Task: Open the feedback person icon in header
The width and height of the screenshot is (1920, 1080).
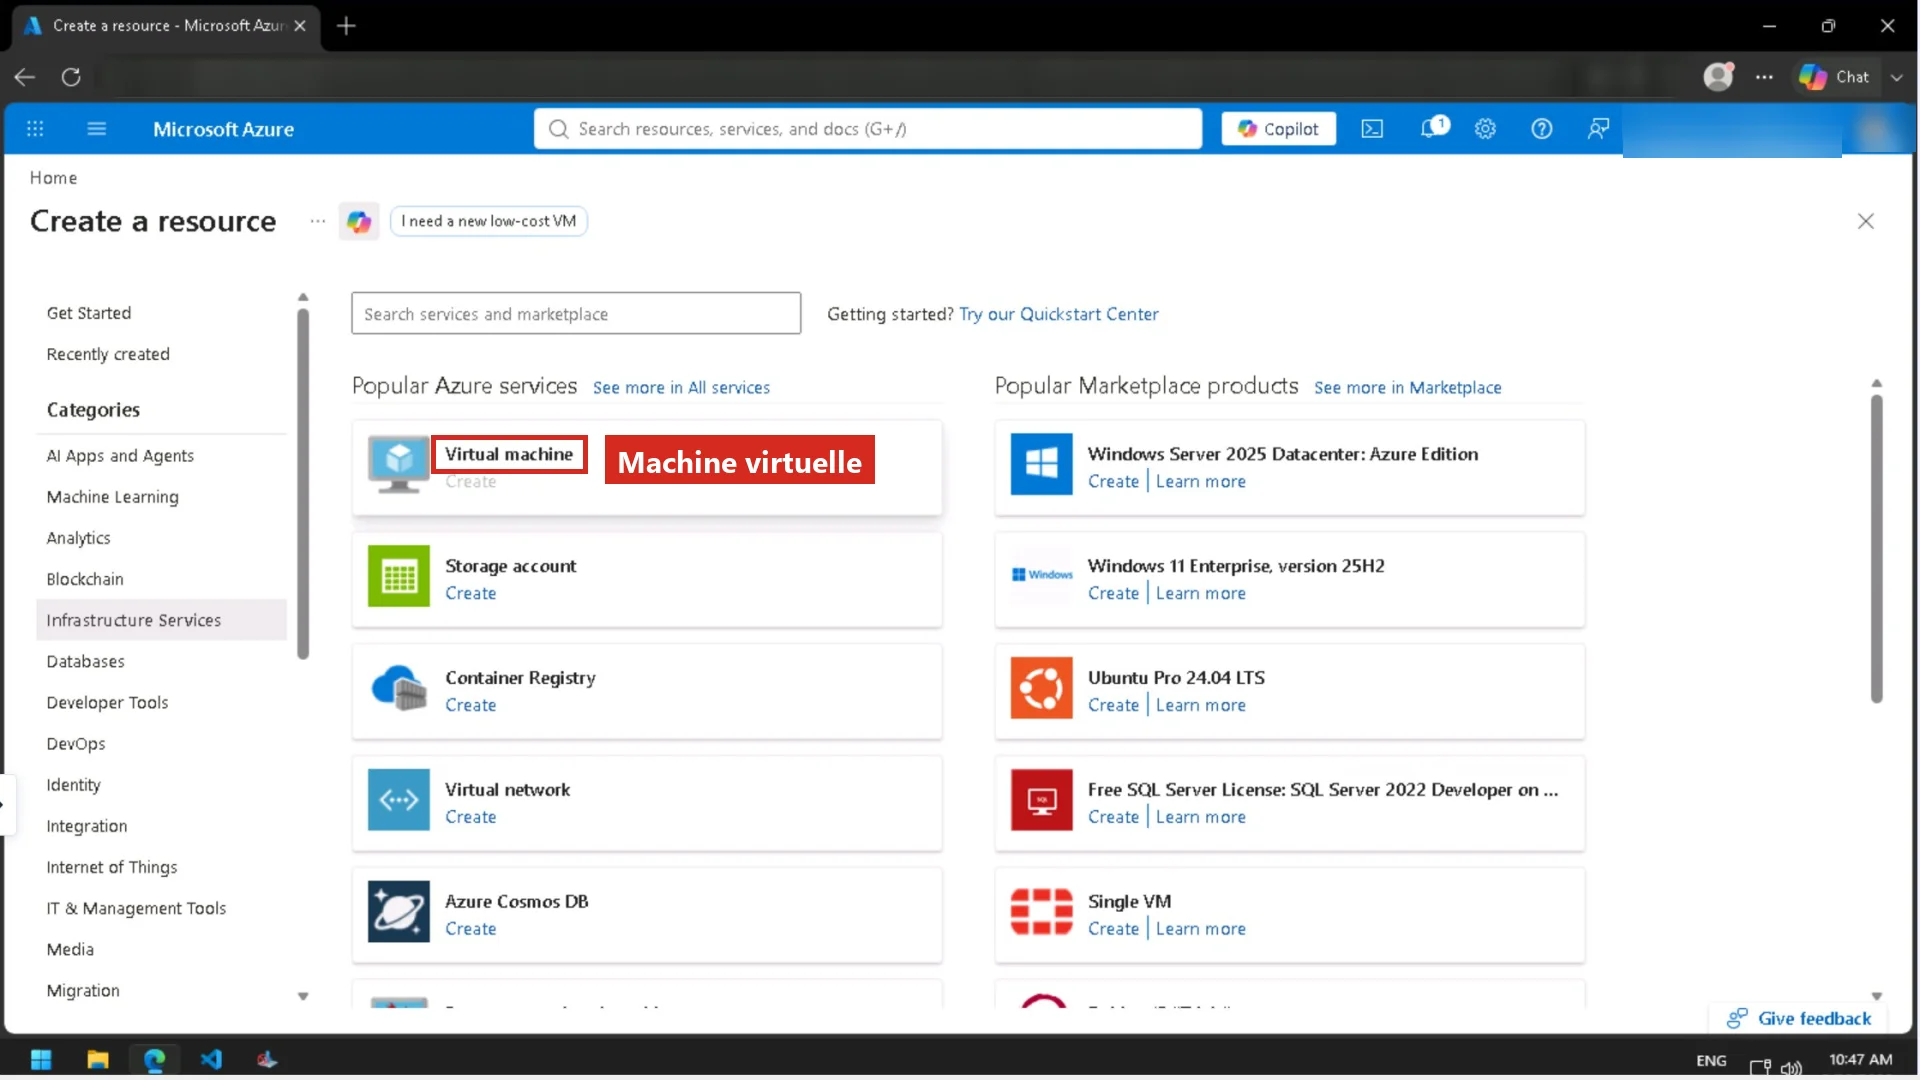Action: pyautogui.click(x=1598, y=129)
